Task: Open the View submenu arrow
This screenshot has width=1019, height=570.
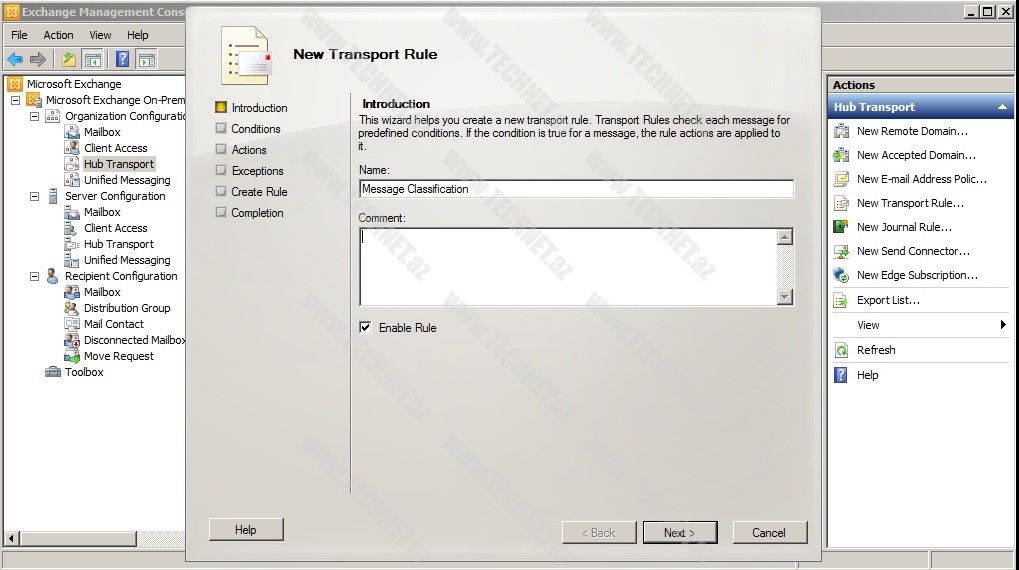Action: click(1003, 325)
